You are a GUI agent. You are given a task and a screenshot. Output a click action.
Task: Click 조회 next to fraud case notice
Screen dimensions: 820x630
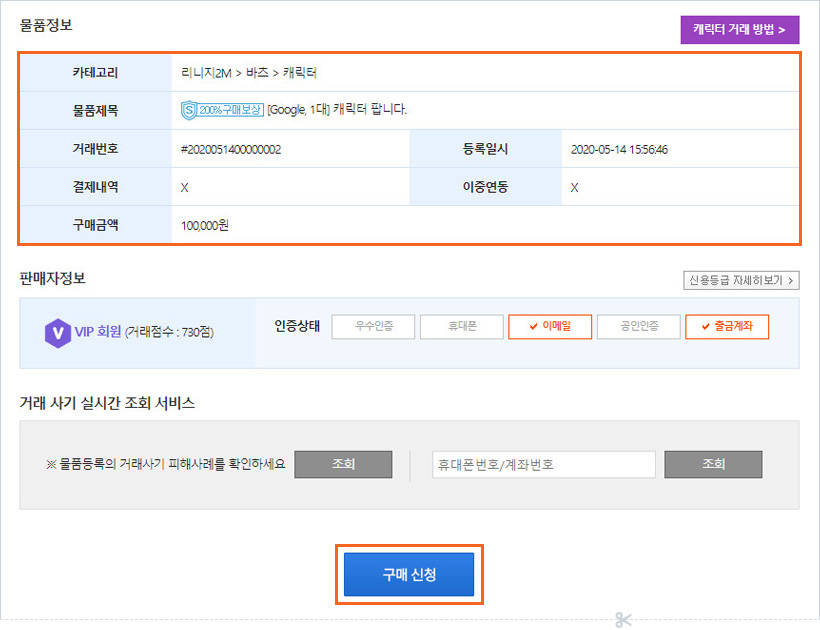pyautogui.click(x=343, y=464)
